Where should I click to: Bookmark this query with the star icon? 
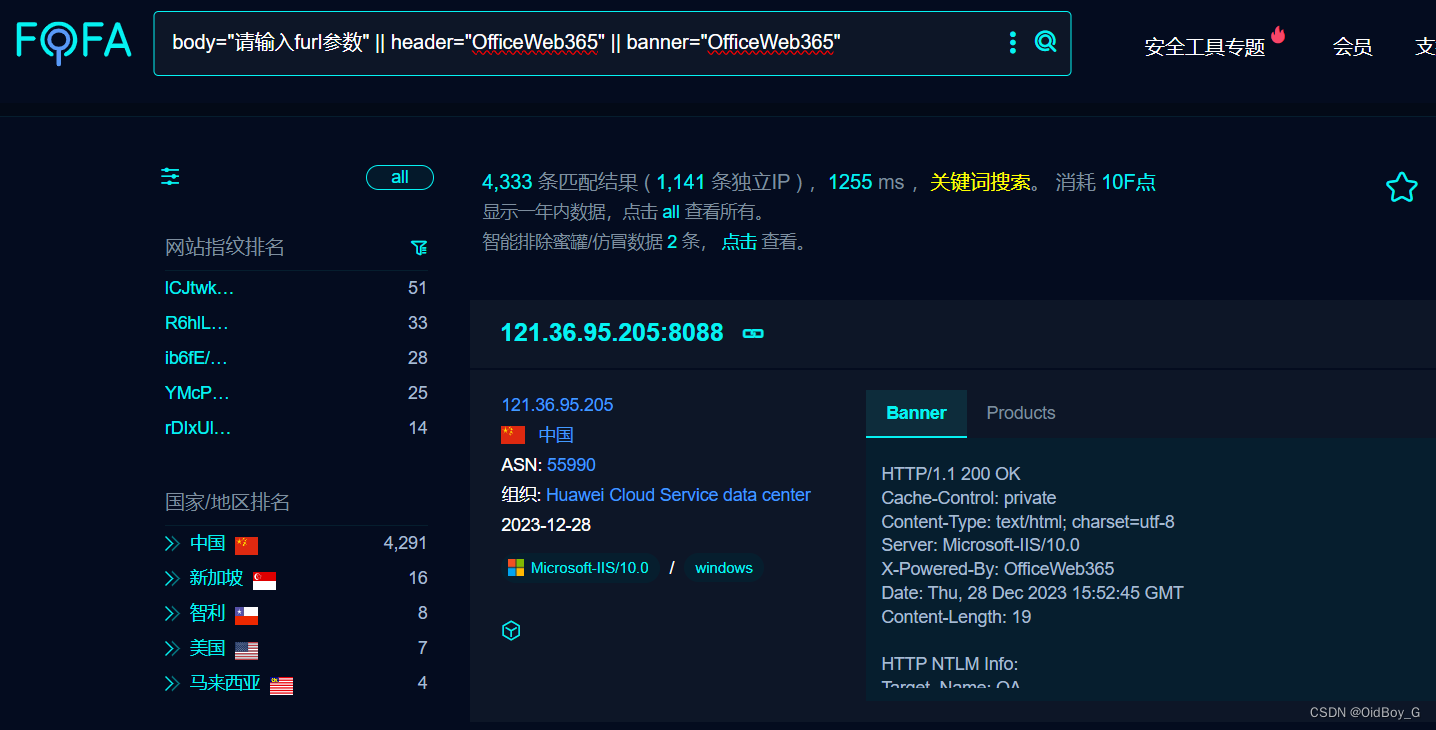(1401, 187)
